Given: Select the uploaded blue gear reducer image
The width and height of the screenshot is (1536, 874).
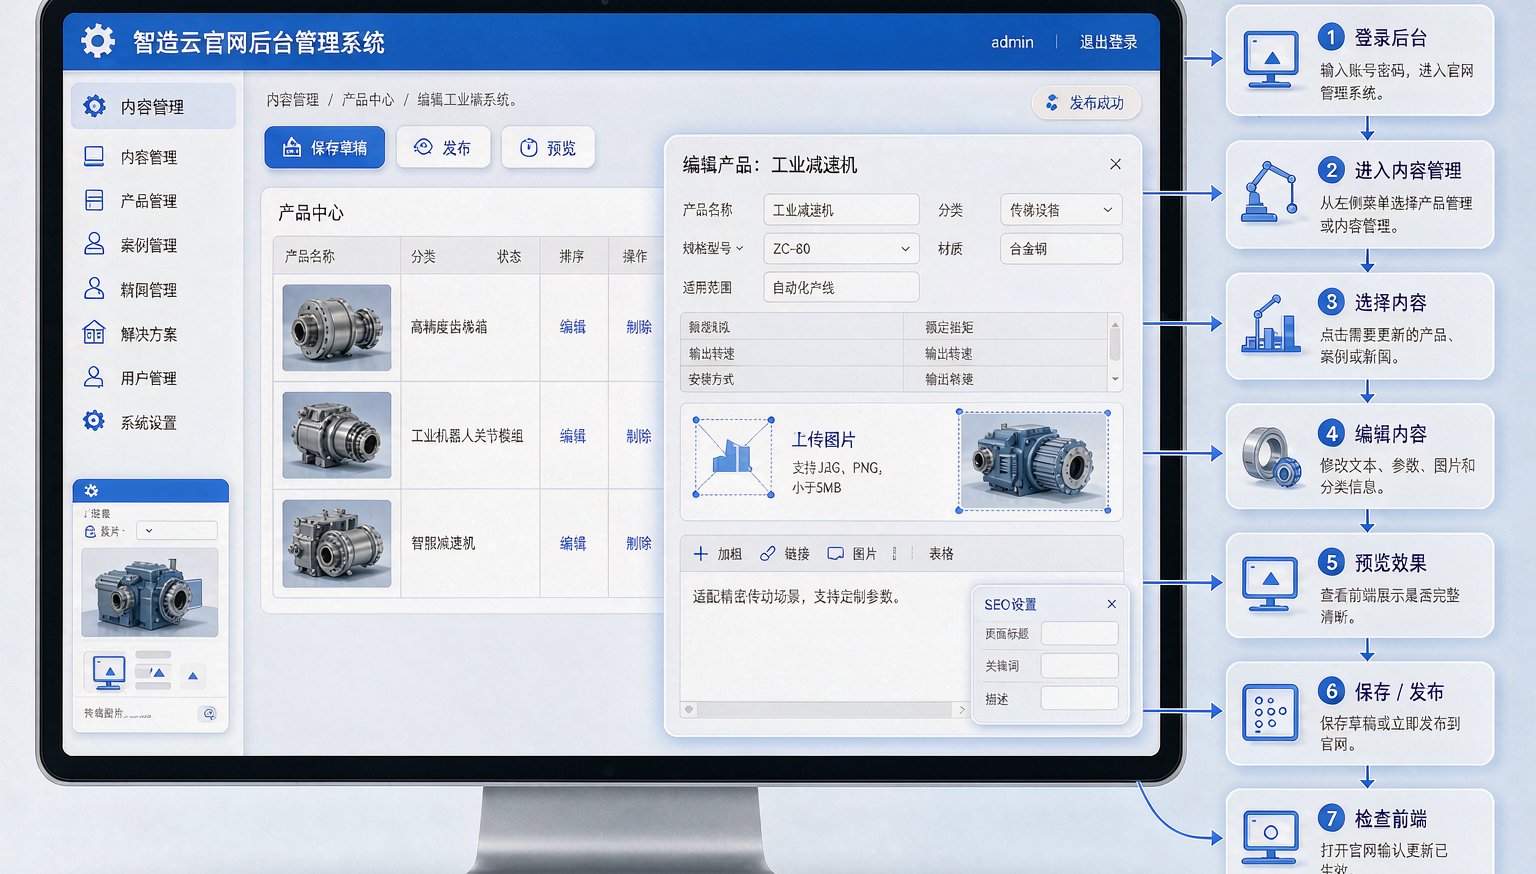Looking at the screenshot, I should click(x=1033, y=461).
